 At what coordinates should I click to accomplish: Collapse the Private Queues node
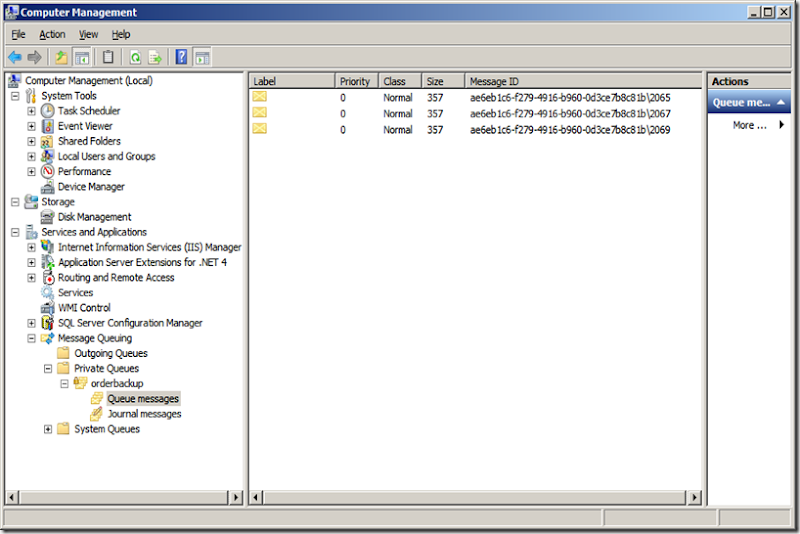[x=48, y=368]
